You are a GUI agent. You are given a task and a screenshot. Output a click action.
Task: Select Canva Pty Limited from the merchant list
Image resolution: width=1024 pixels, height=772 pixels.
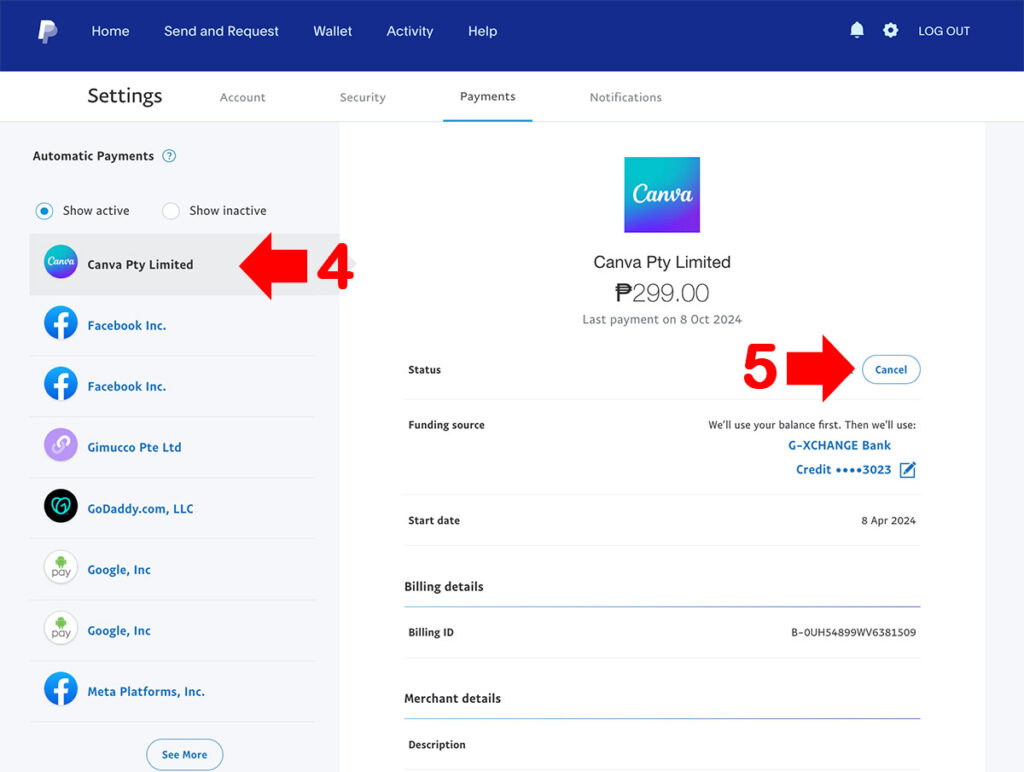pos(140,264)
